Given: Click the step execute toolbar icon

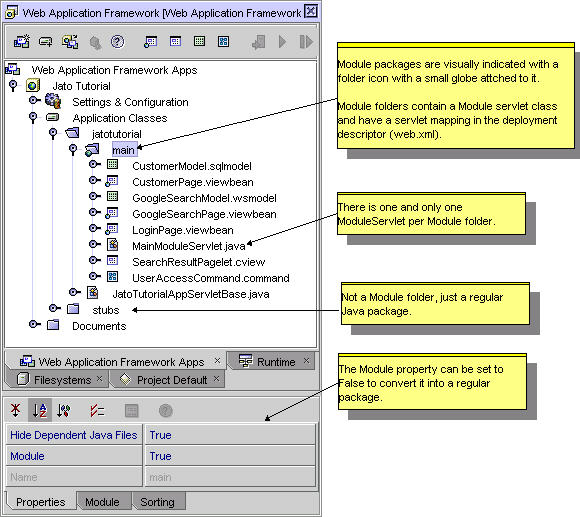Looking at the screenshot, I should point(306,41).
